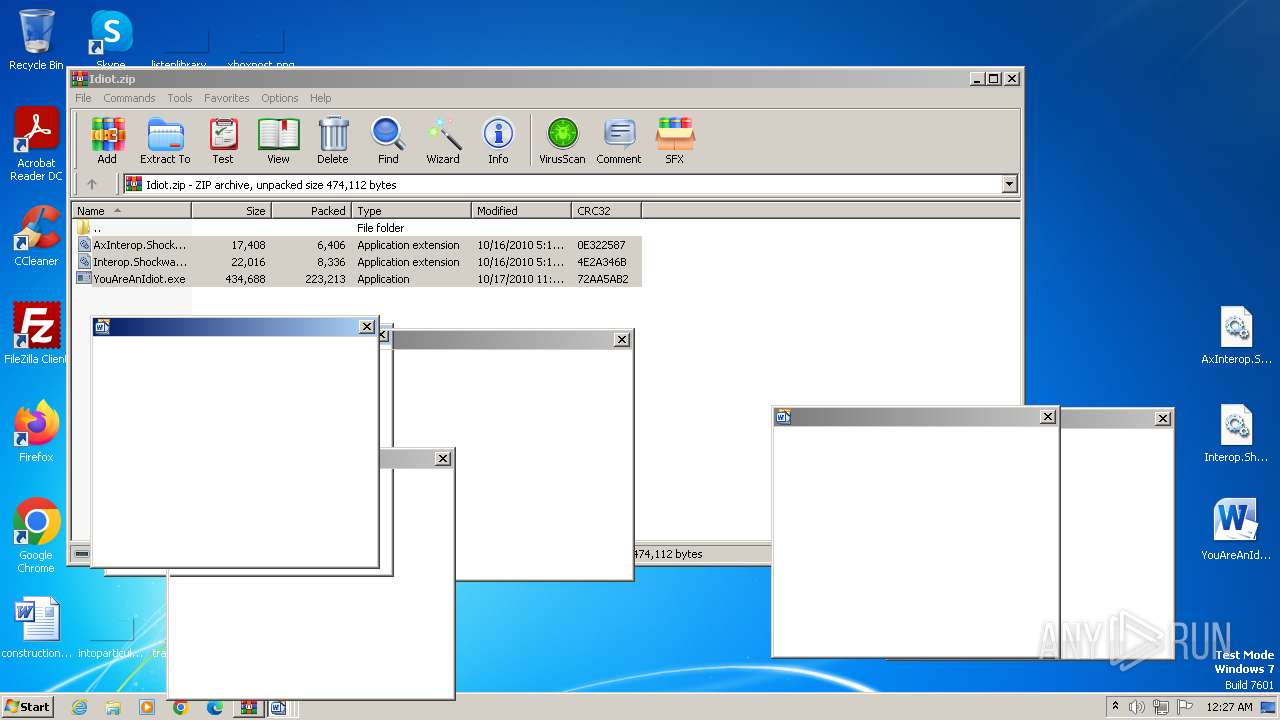This screenshot has width=1280, height=720.
Task: Select the parent folder '..' row
Action: [x=357, y=228]
